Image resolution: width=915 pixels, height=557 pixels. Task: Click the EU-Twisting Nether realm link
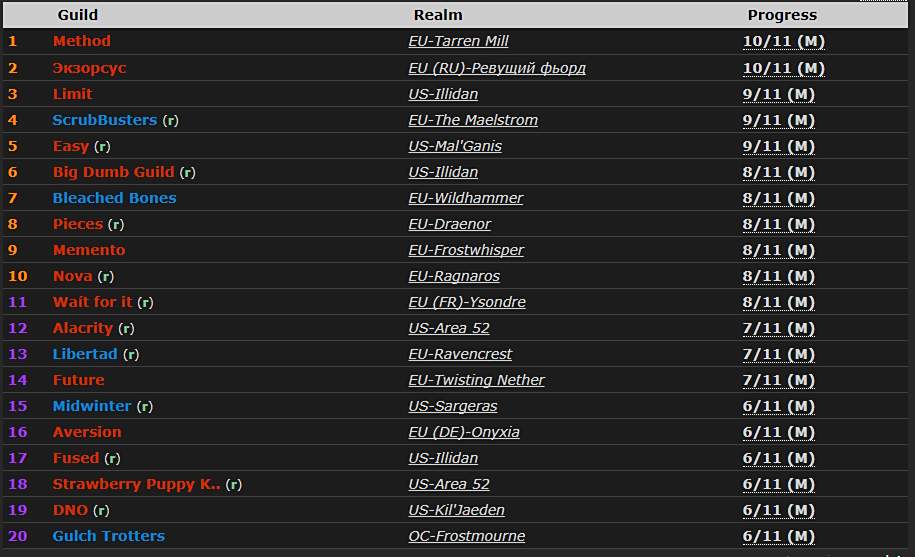coord(476,380)
